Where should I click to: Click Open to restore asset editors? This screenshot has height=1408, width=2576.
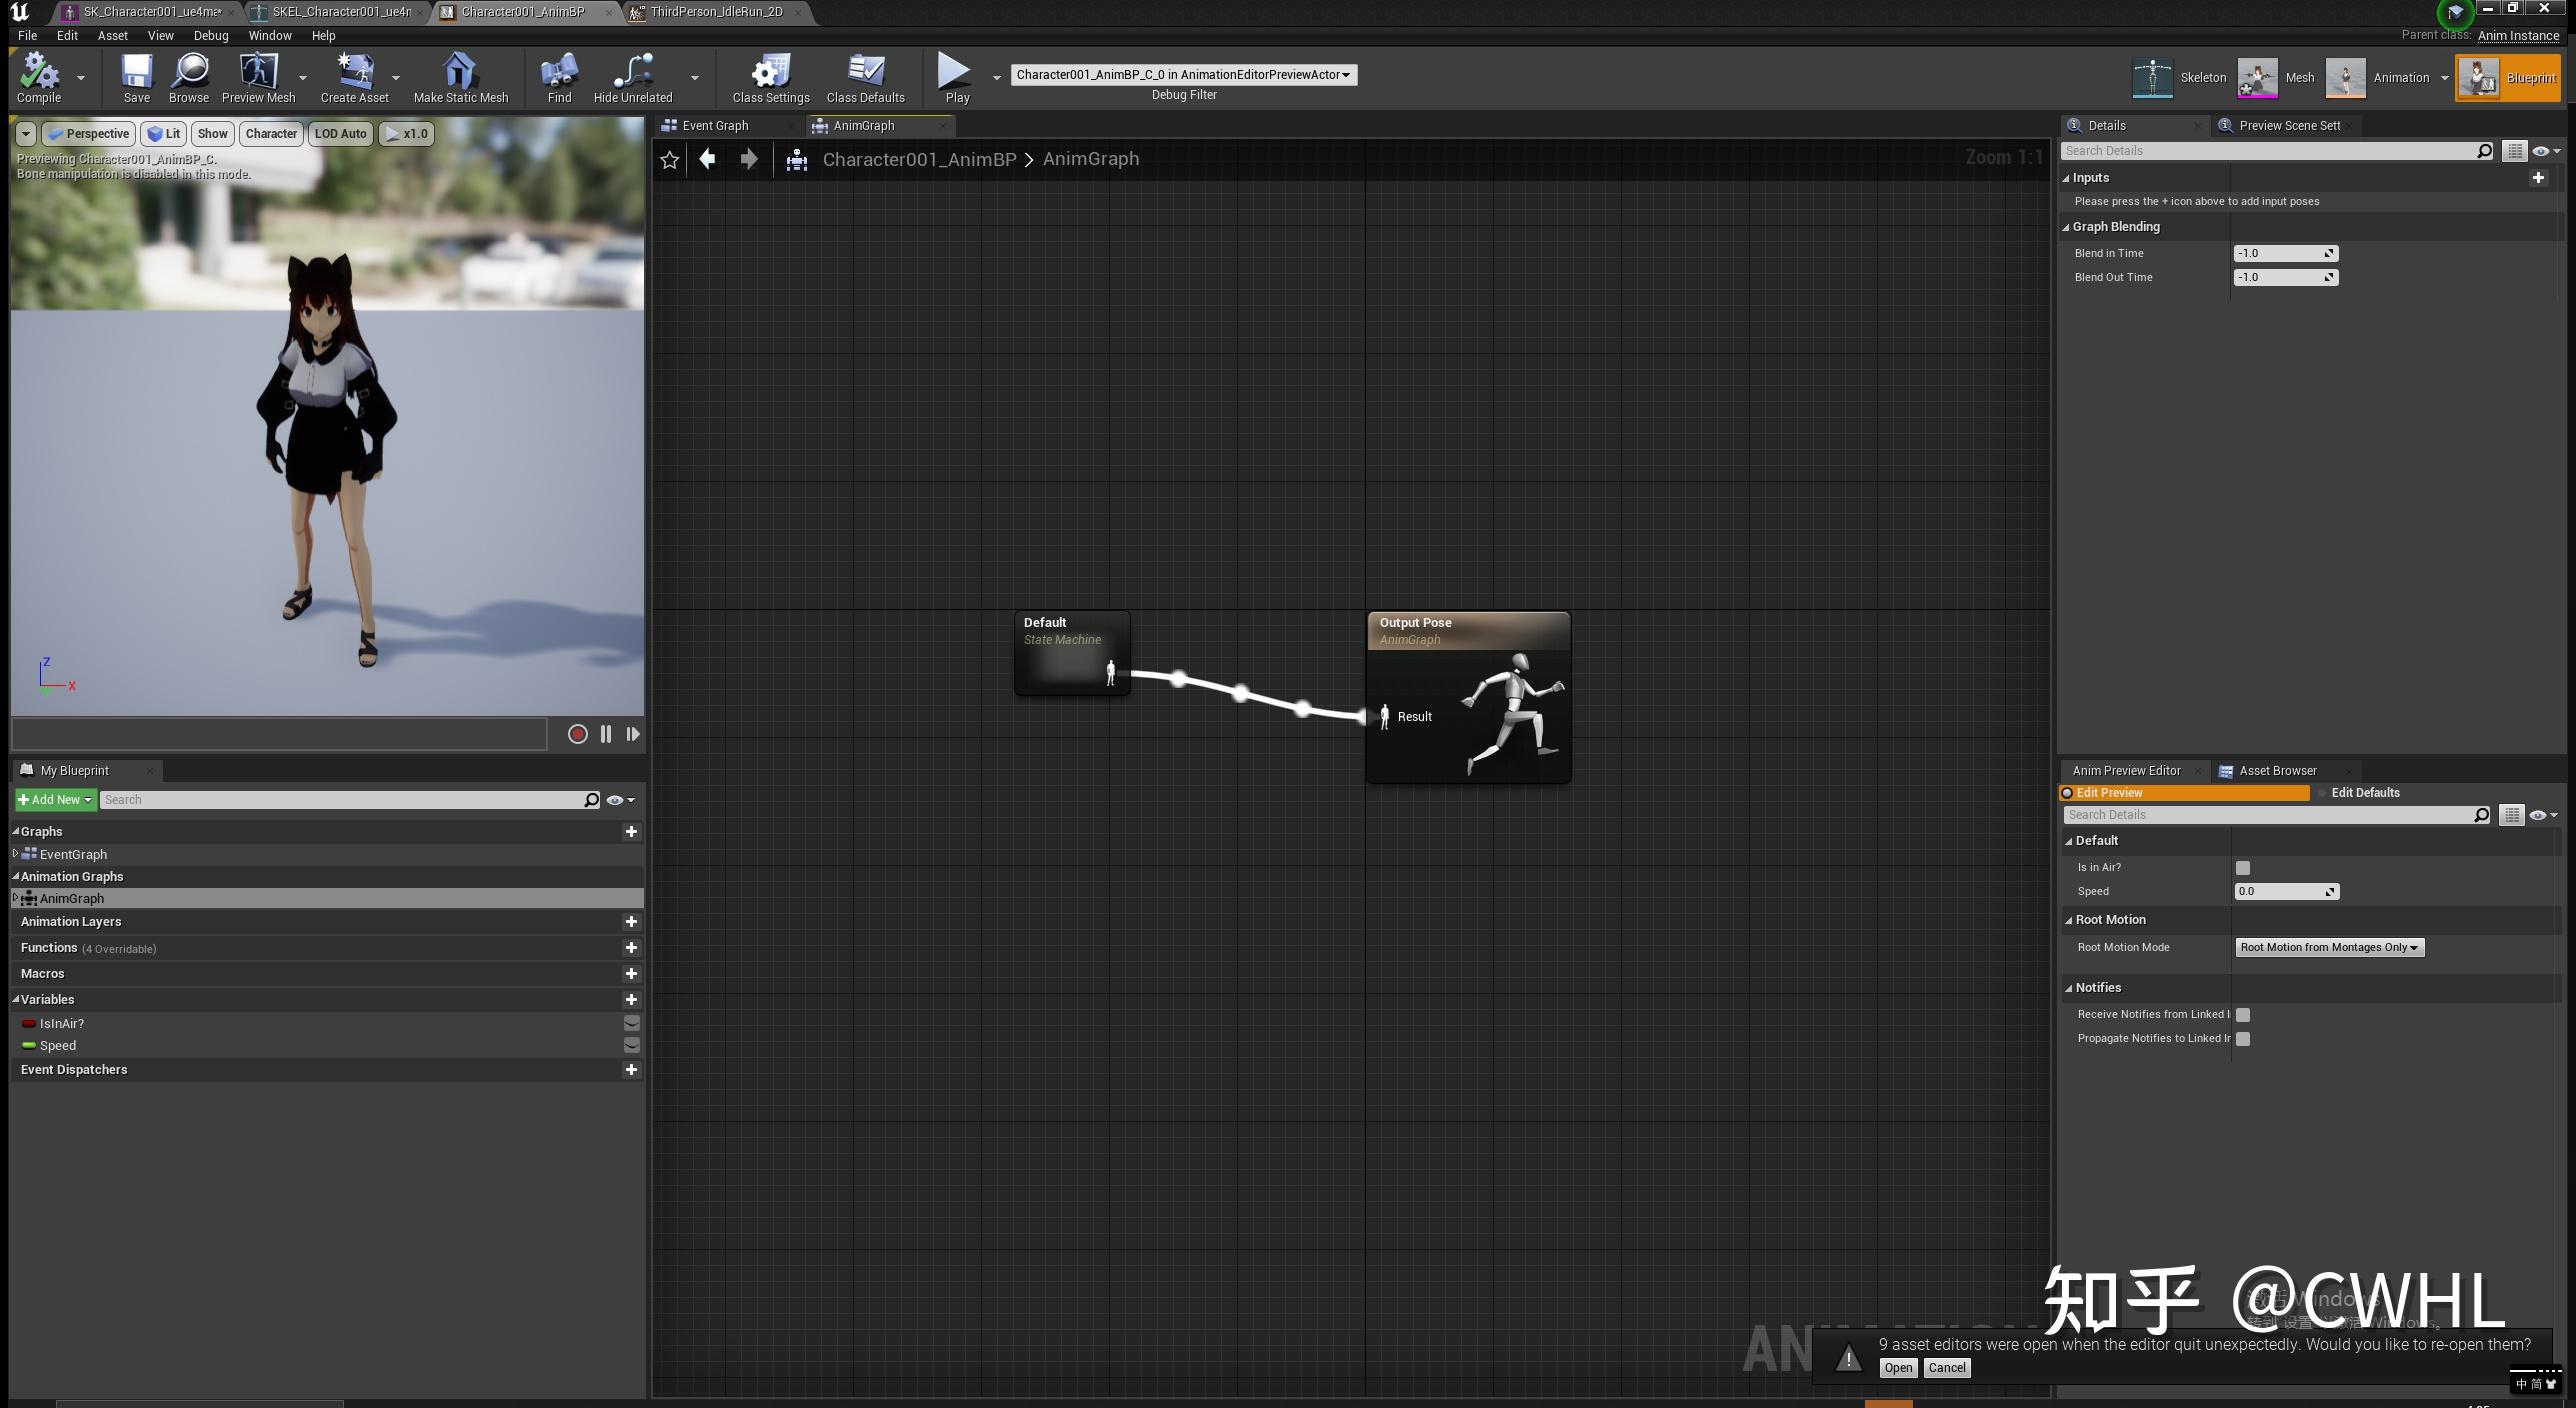point(1897,1367)
